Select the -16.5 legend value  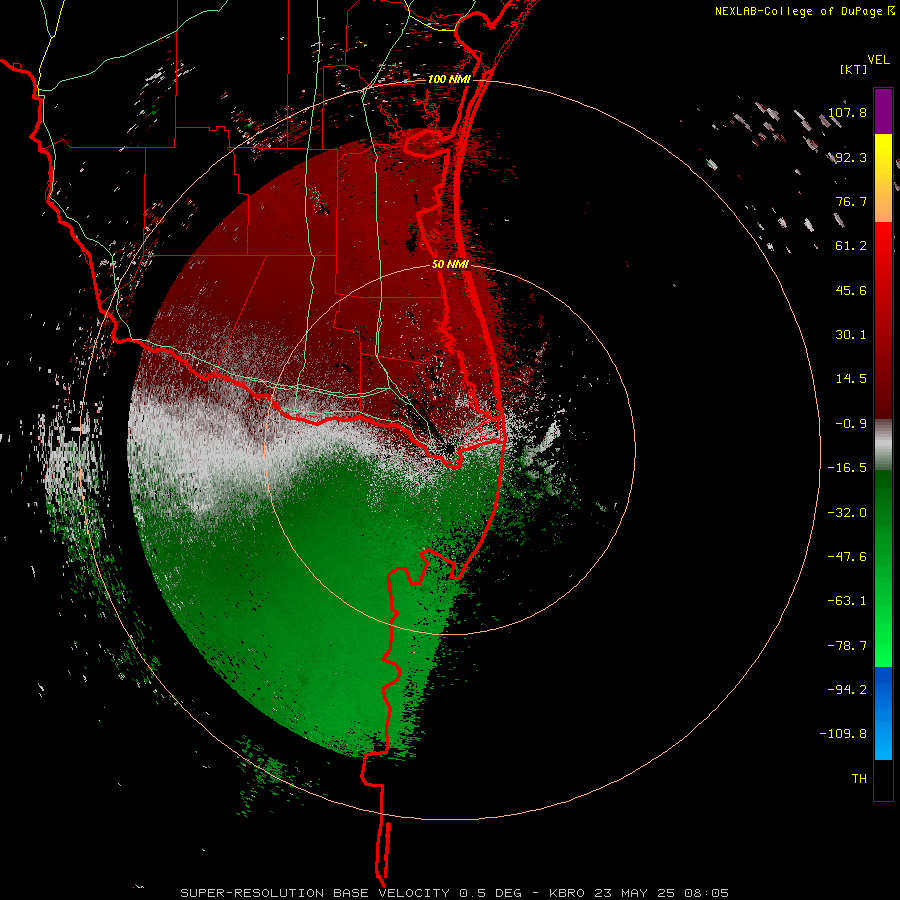click(847, 468)
